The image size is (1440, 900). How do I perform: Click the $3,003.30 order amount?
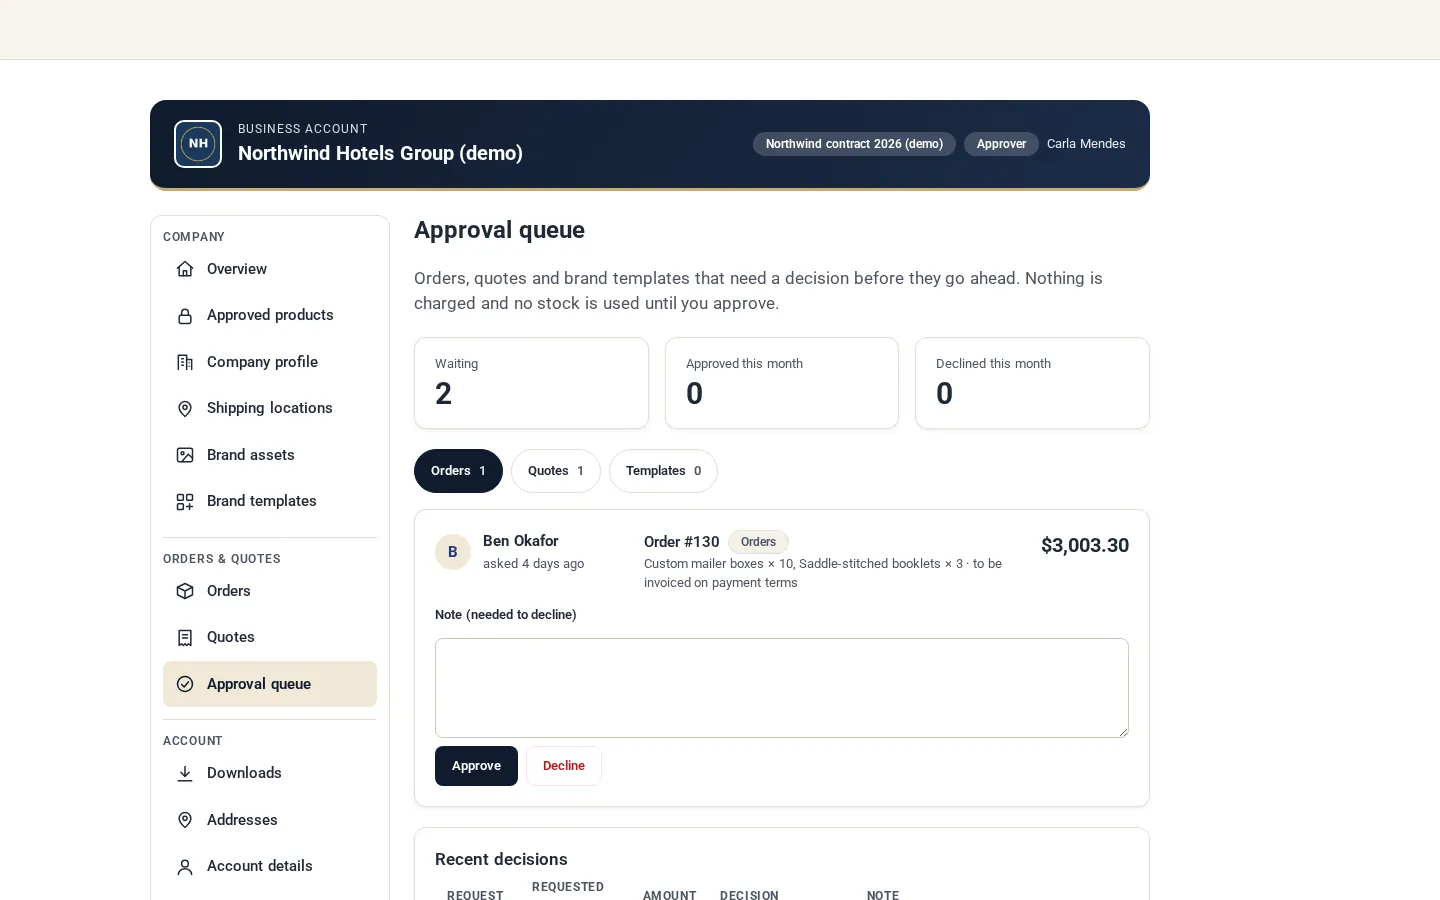coord(1085,545)
